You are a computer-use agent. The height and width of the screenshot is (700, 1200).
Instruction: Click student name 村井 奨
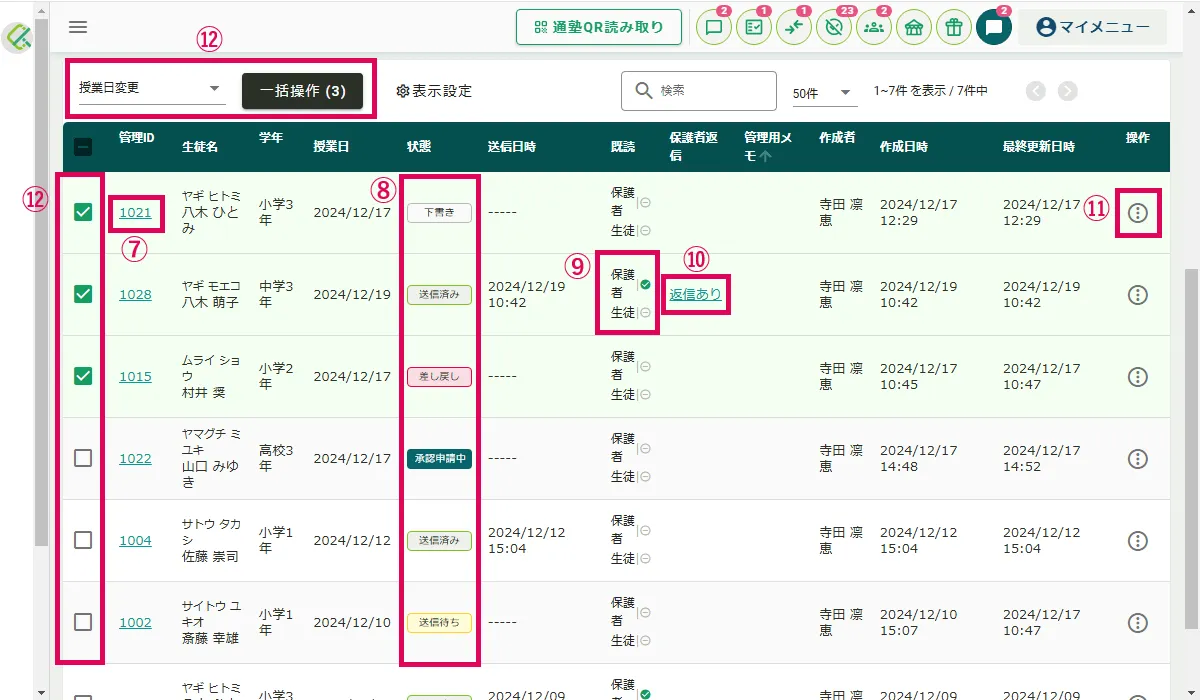[204, 393]
